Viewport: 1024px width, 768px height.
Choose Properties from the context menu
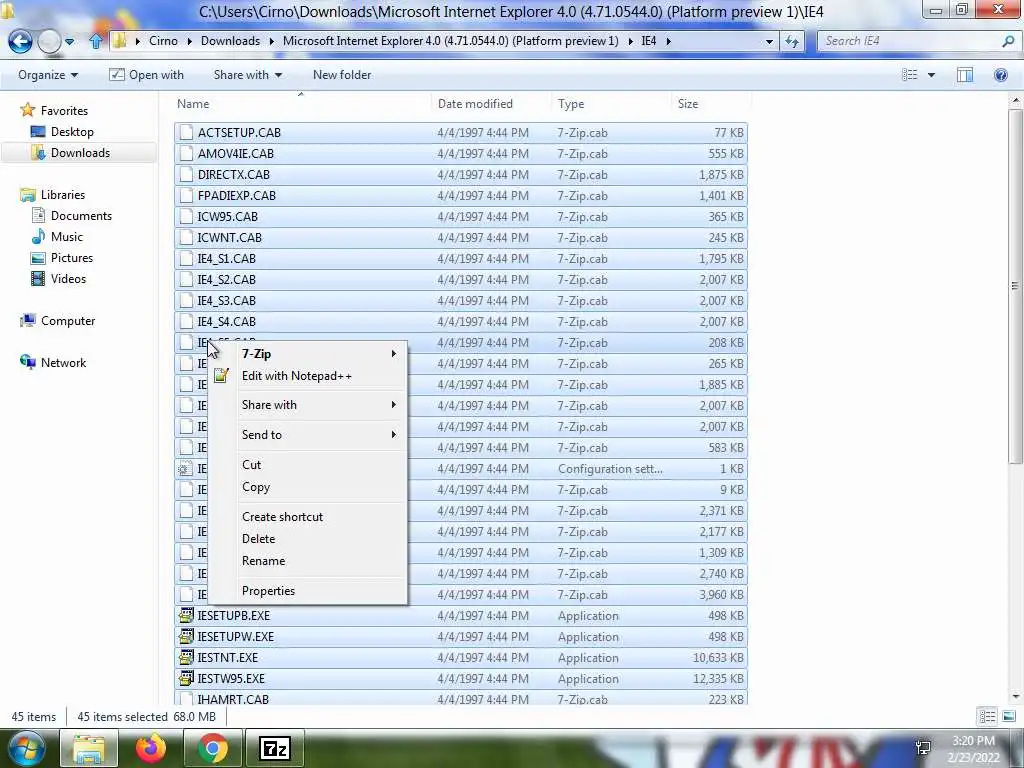click(308, 591)
